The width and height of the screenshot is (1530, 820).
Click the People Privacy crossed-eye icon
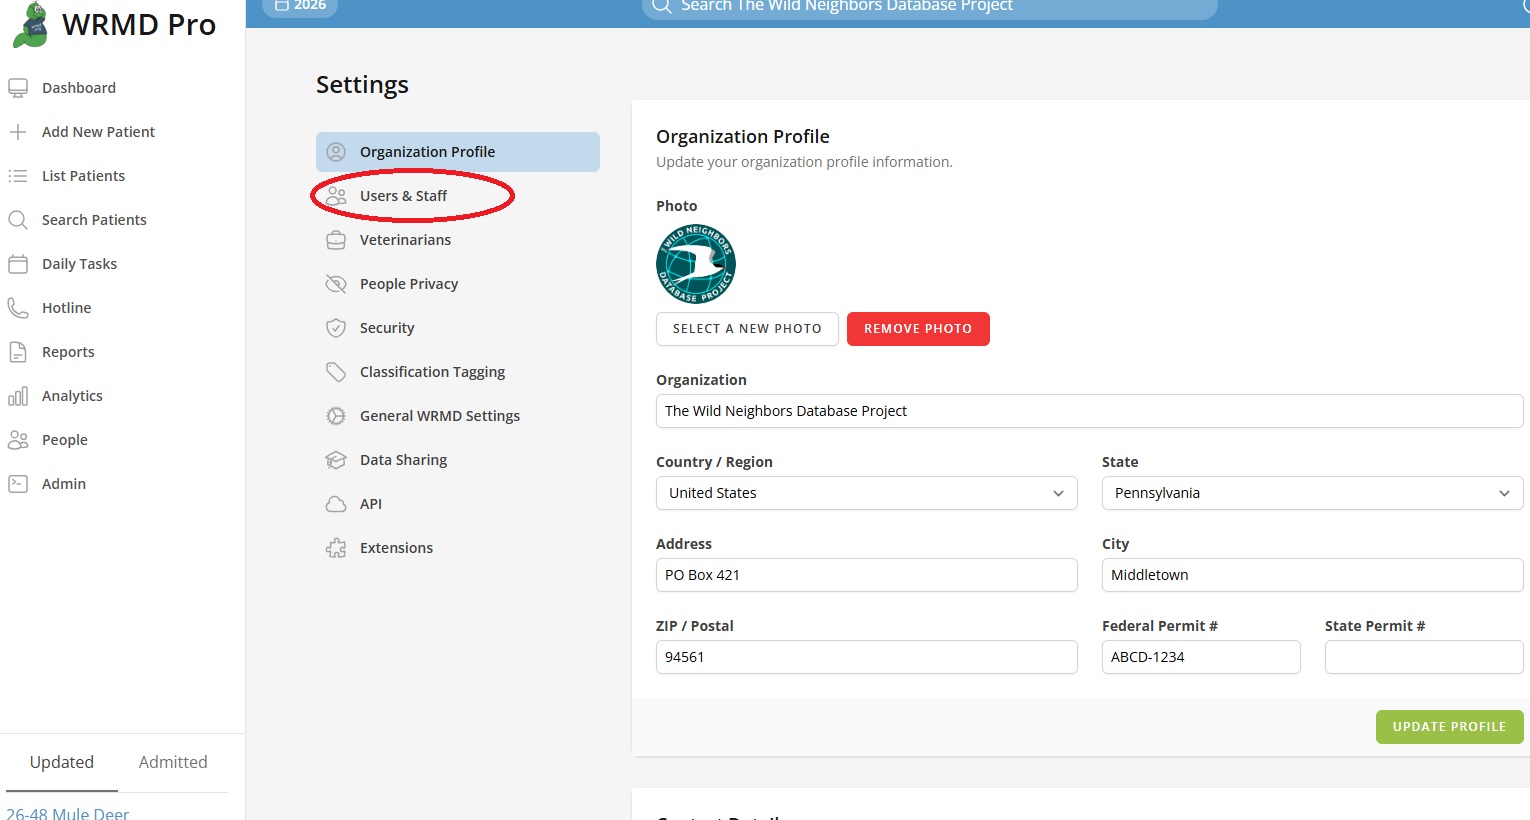(336, 284)
